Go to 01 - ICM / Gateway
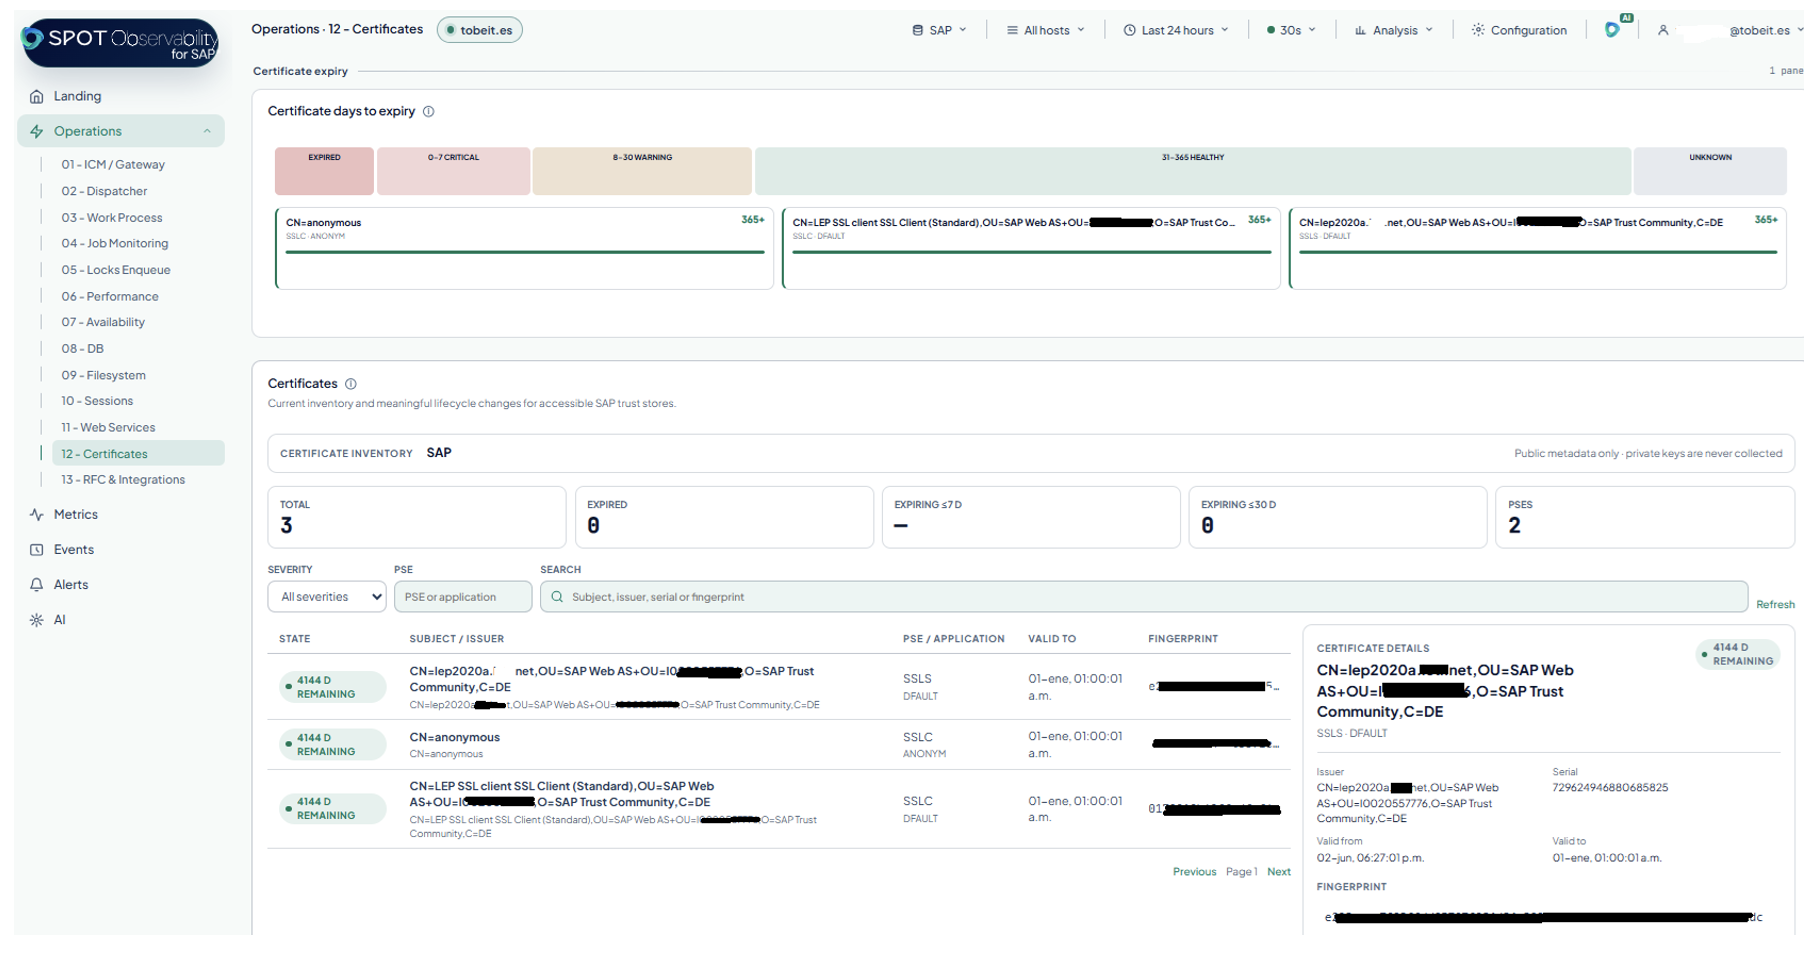This screenshot has height=960, width=1804. coord(113,164)
